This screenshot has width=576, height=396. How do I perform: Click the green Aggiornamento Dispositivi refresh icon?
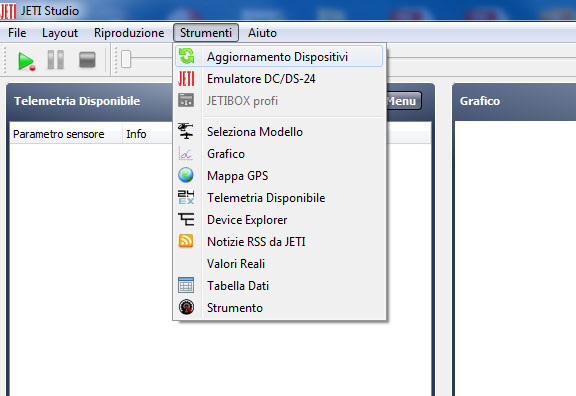pyautogui.click(x=186, y=57)
